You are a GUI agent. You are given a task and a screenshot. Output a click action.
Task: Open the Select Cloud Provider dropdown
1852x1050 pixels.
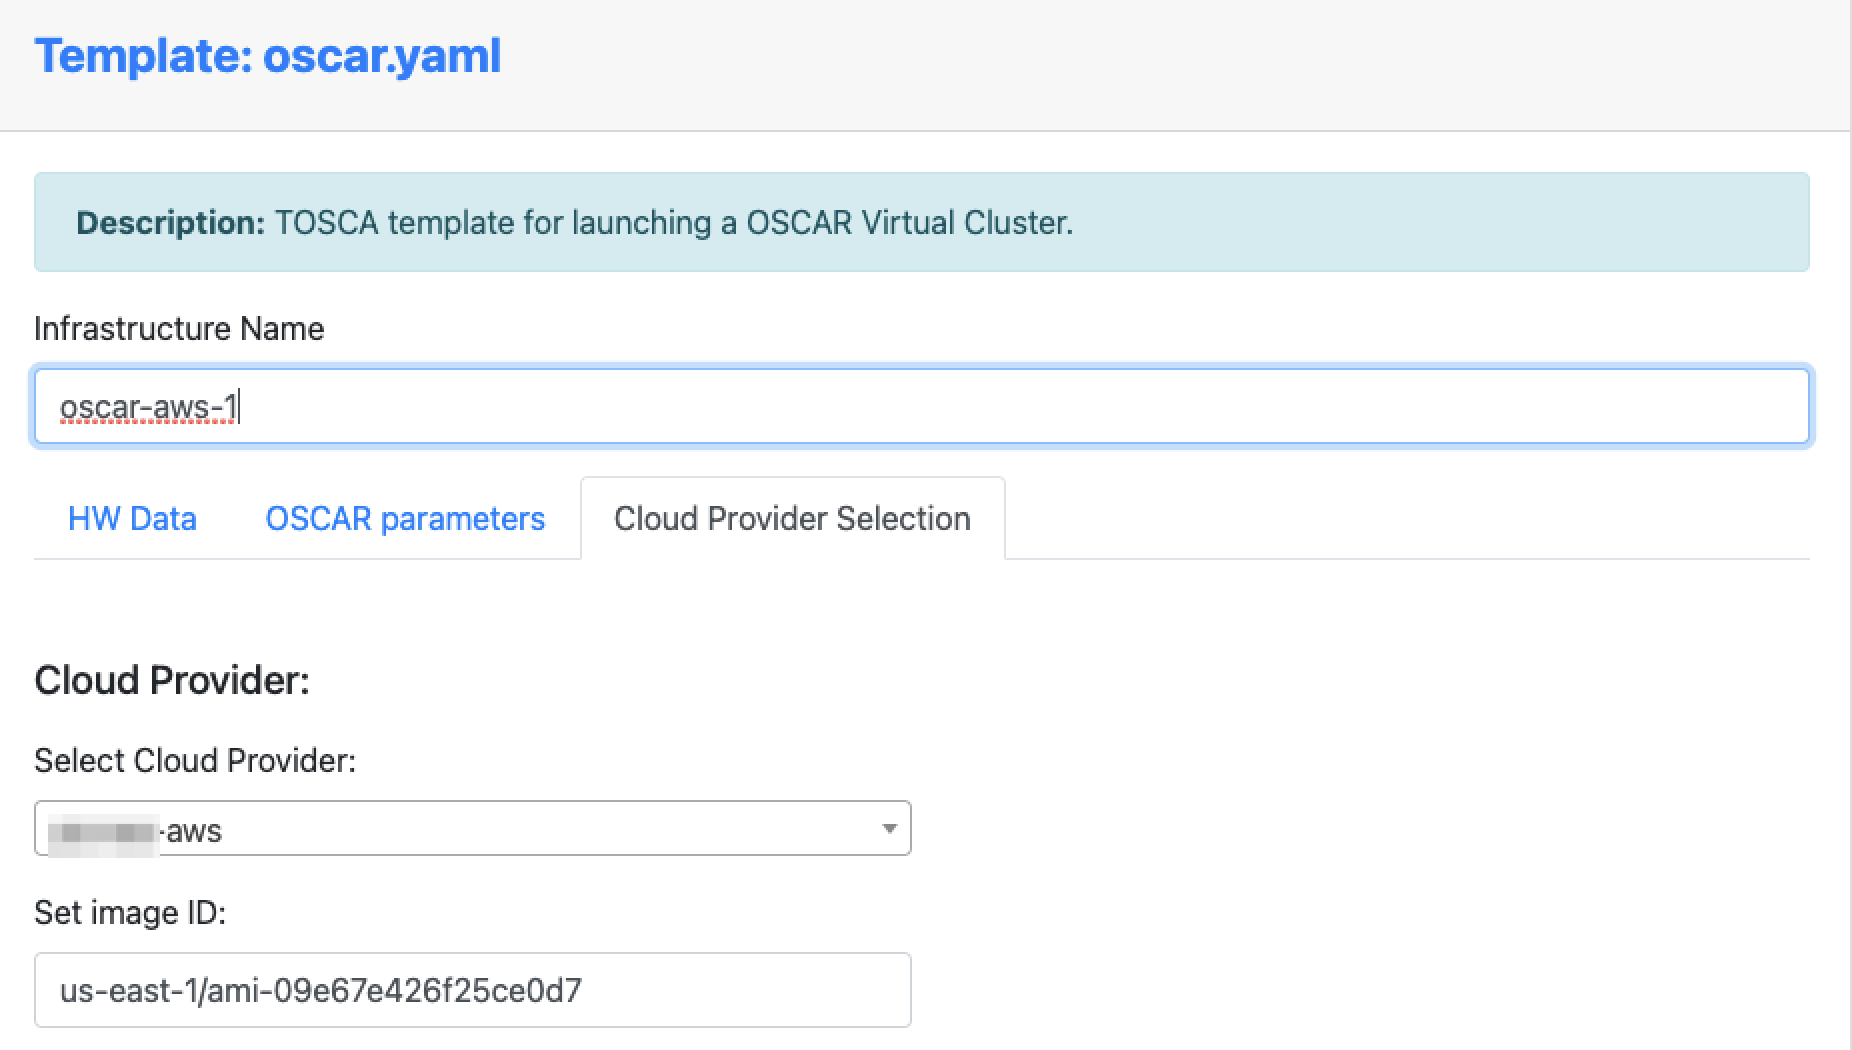coord(472,828)
